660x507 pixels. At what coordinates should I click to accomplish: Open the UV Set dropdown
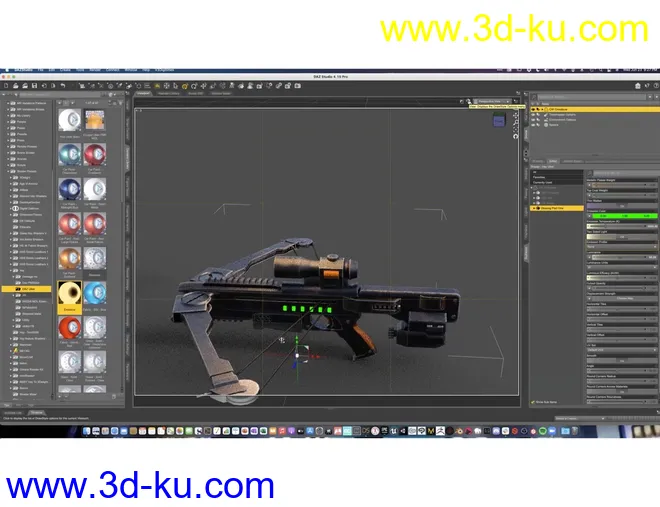pos(621,350)
